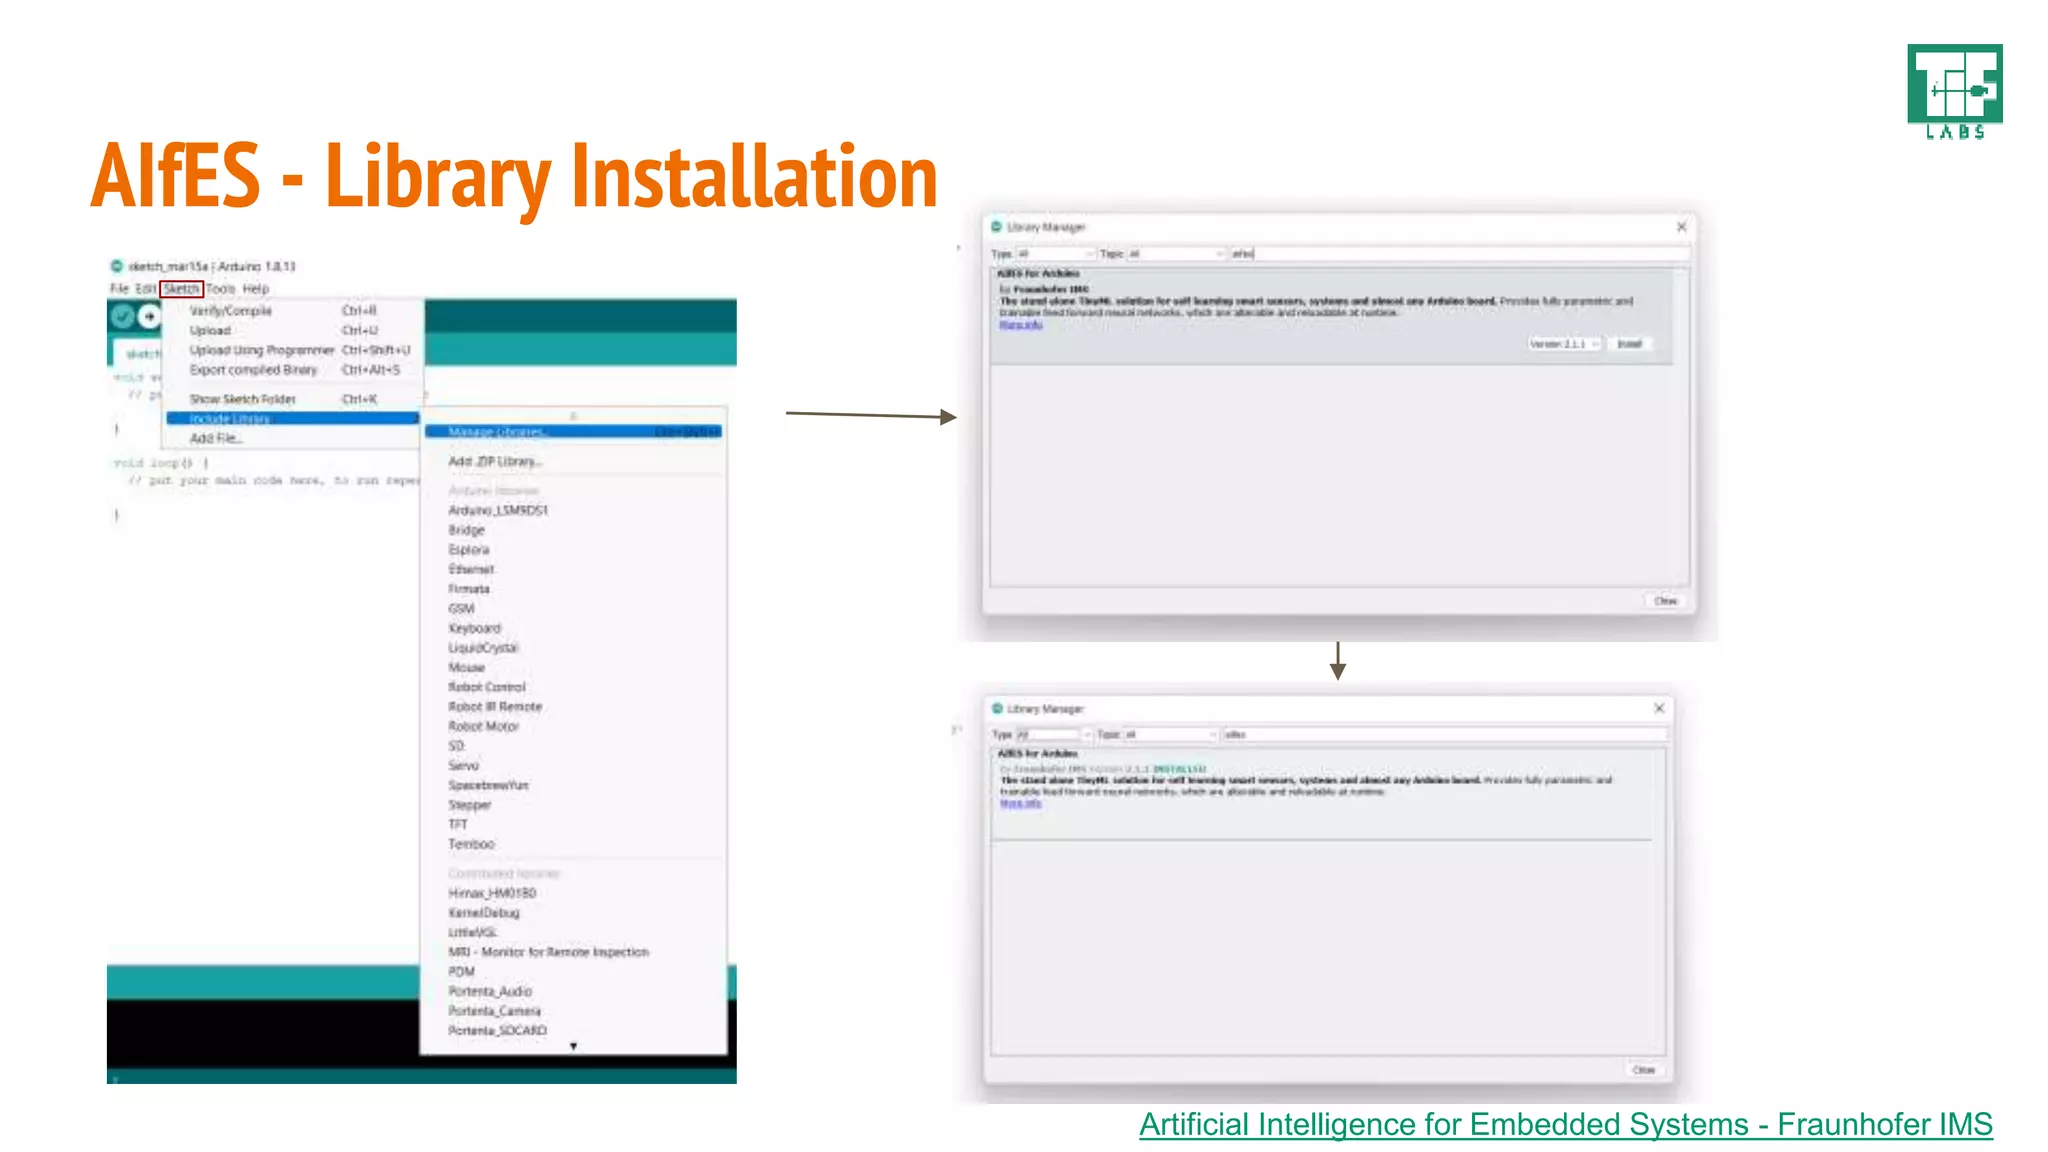Open Artificial Intelligence for Embedded Systems link
The image size is (2048, 1152).
[x=1566, y=1125]
